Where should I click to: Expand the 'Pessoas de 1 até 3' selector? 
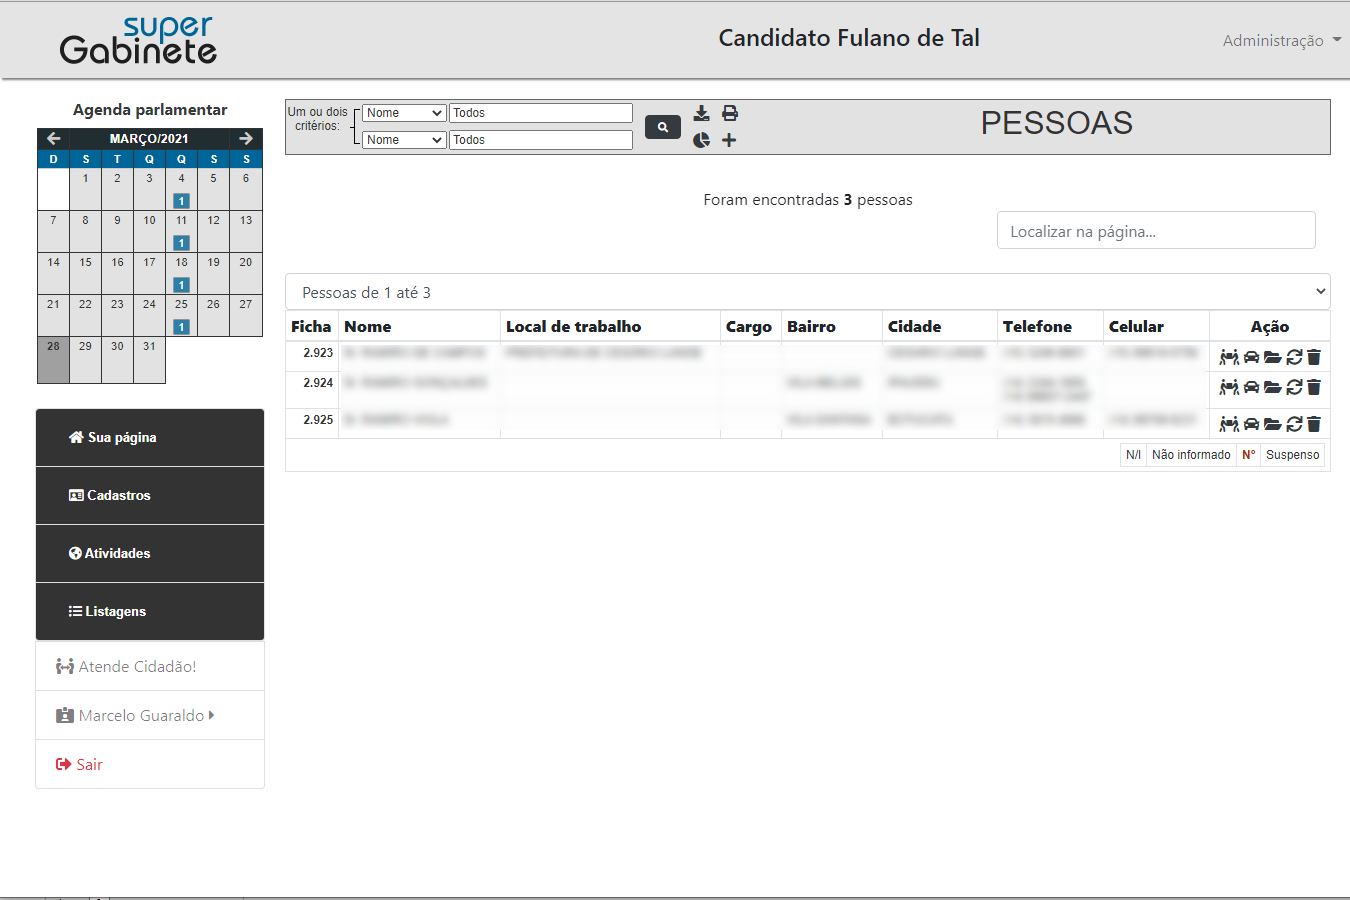807,292
